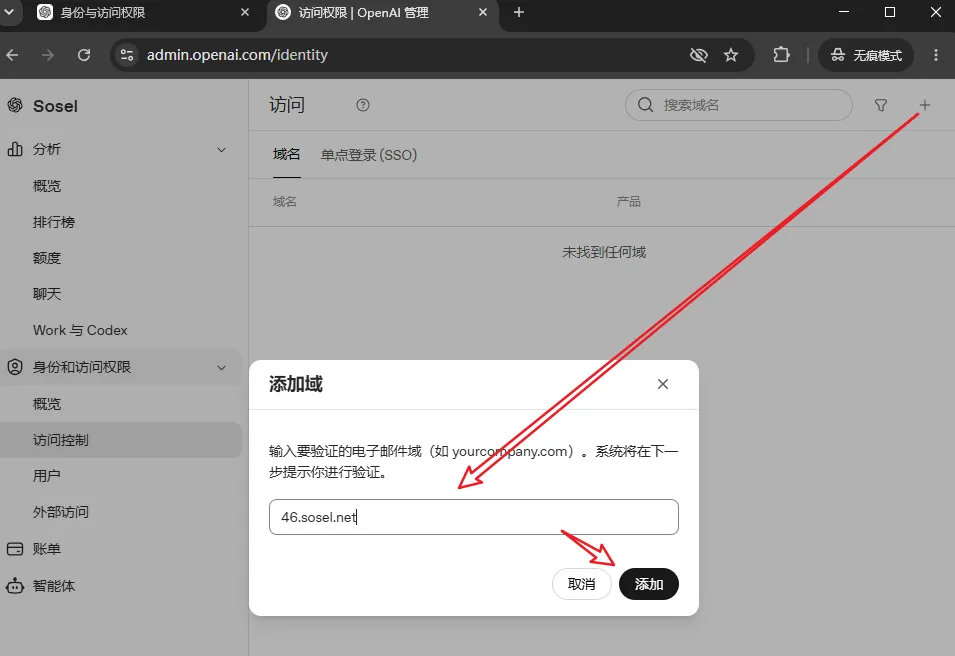This screenshot has height=656, width=955.
Task: Open 排行榜 in the sidebar
Action: 54,222
